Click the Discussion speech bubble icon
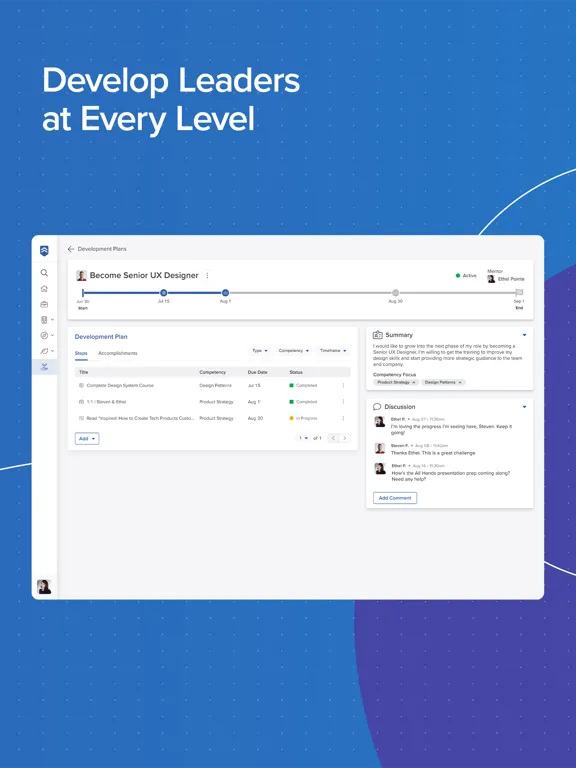 point(377,407)
